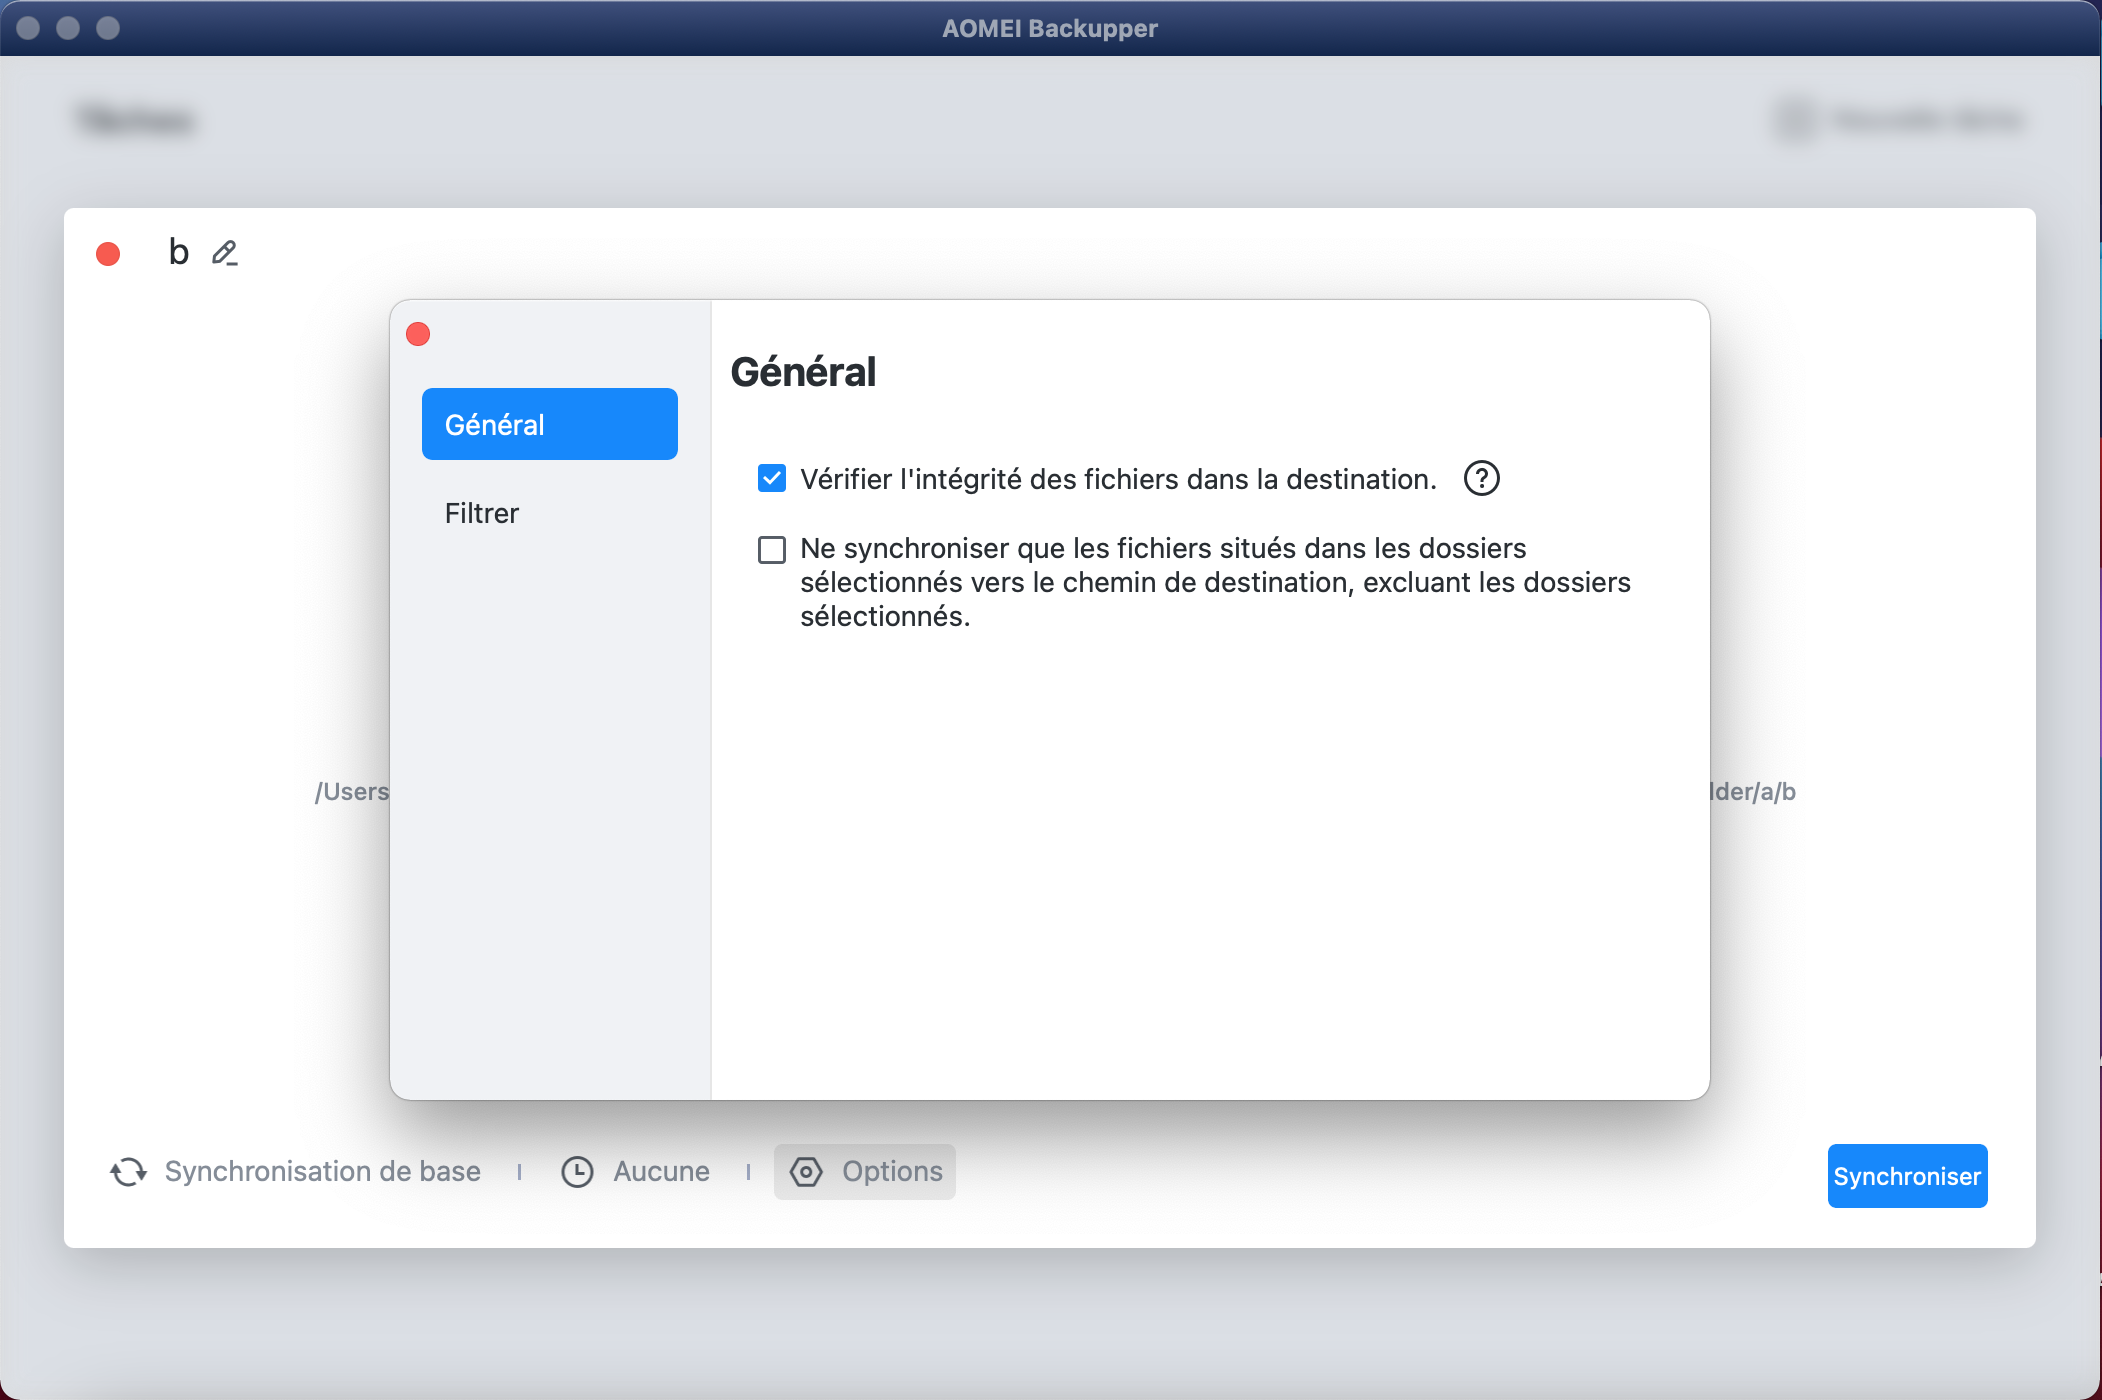The image size is (2102, 1400).
Task: Click the destination path ending in a/b
Action: (1753, 792)
